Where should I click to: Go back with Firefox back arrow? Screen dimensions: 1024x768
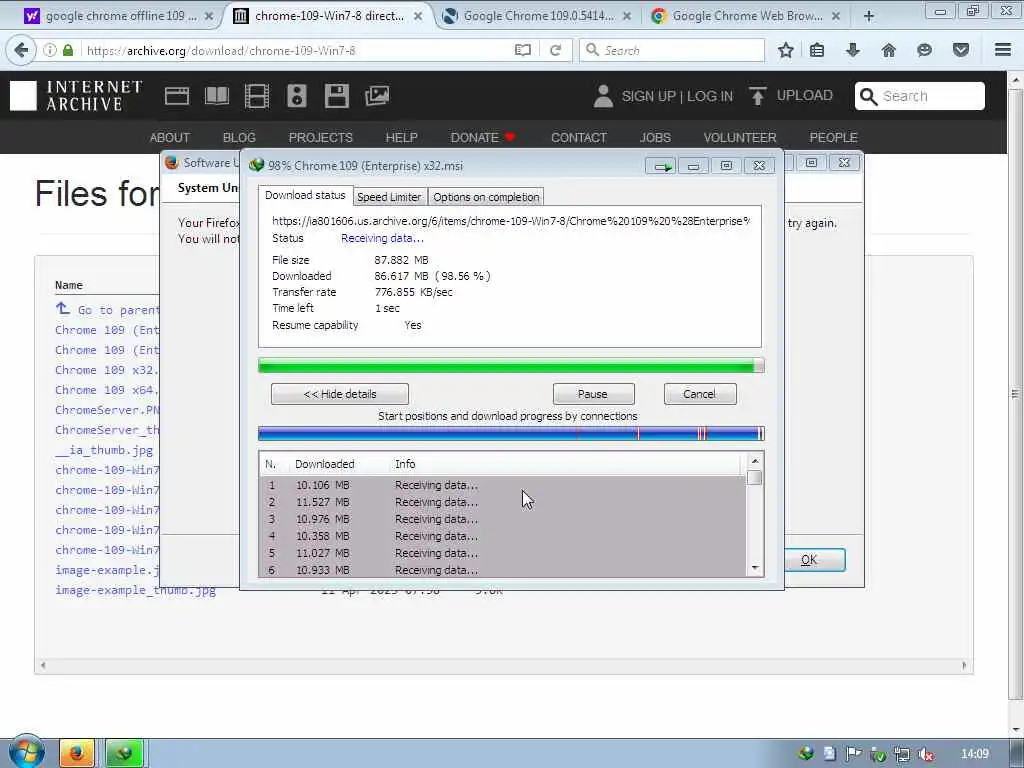click(21, 50)
